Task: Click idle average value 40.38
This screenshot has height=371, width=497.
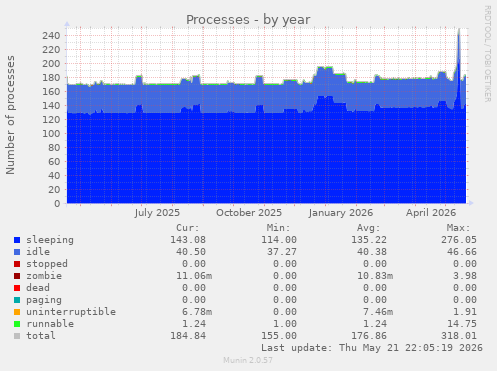Action: point(372,252)
